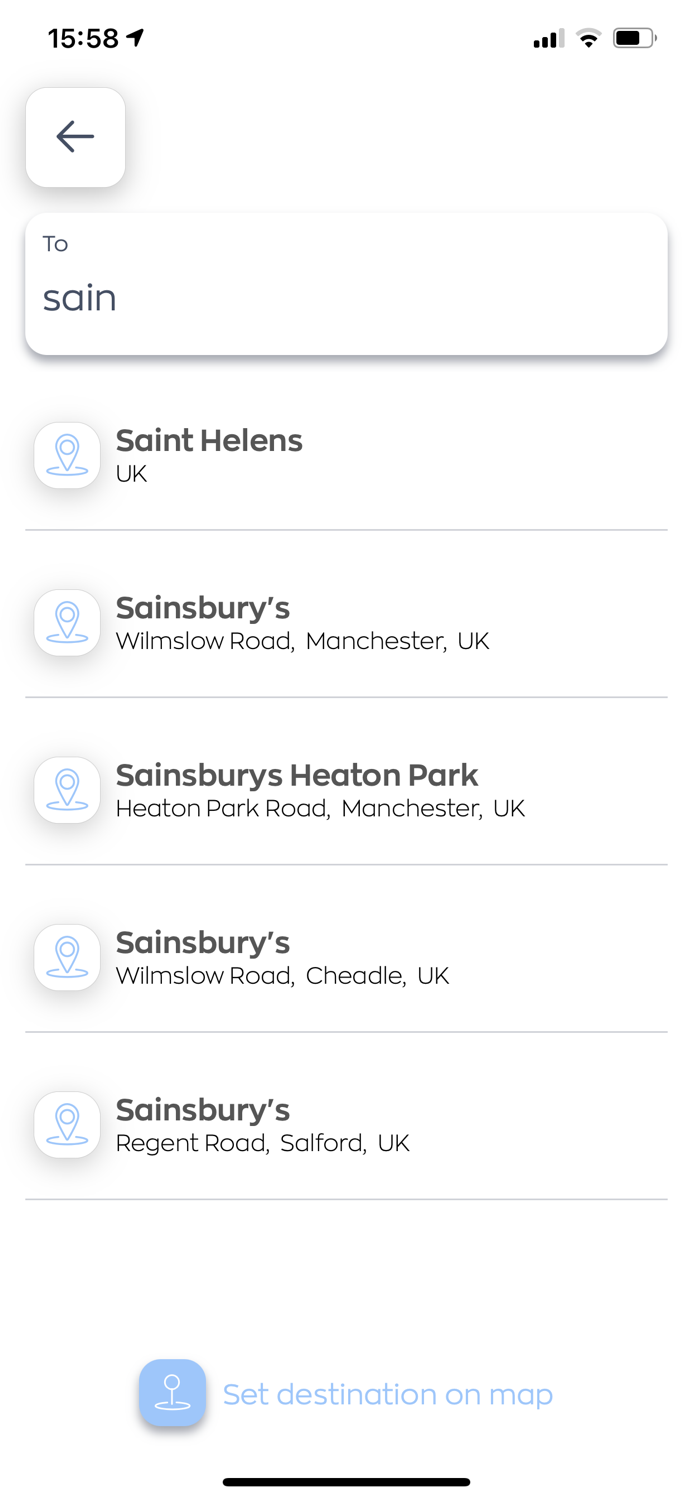
Task: Click the pin icon beside Sainsburys Heaton Park
Action: tap(66, 789)
